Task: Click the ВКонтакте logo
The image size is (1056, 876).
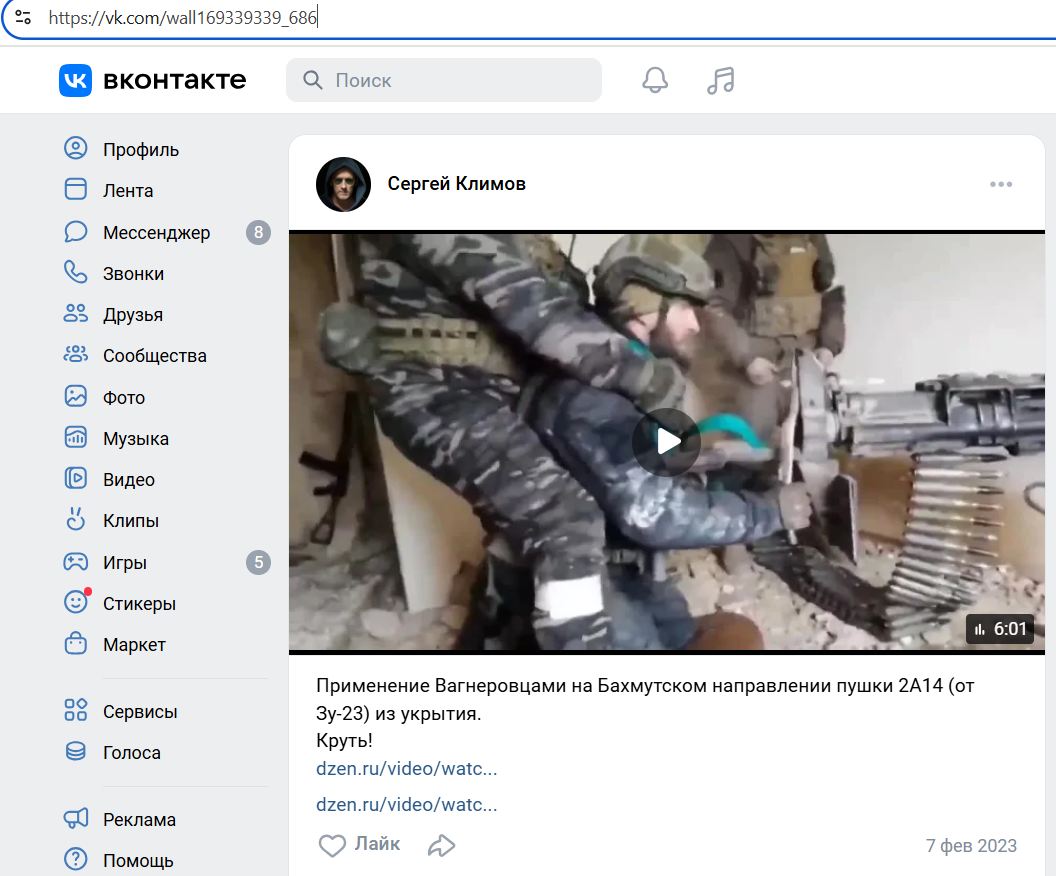Action: 150,80
